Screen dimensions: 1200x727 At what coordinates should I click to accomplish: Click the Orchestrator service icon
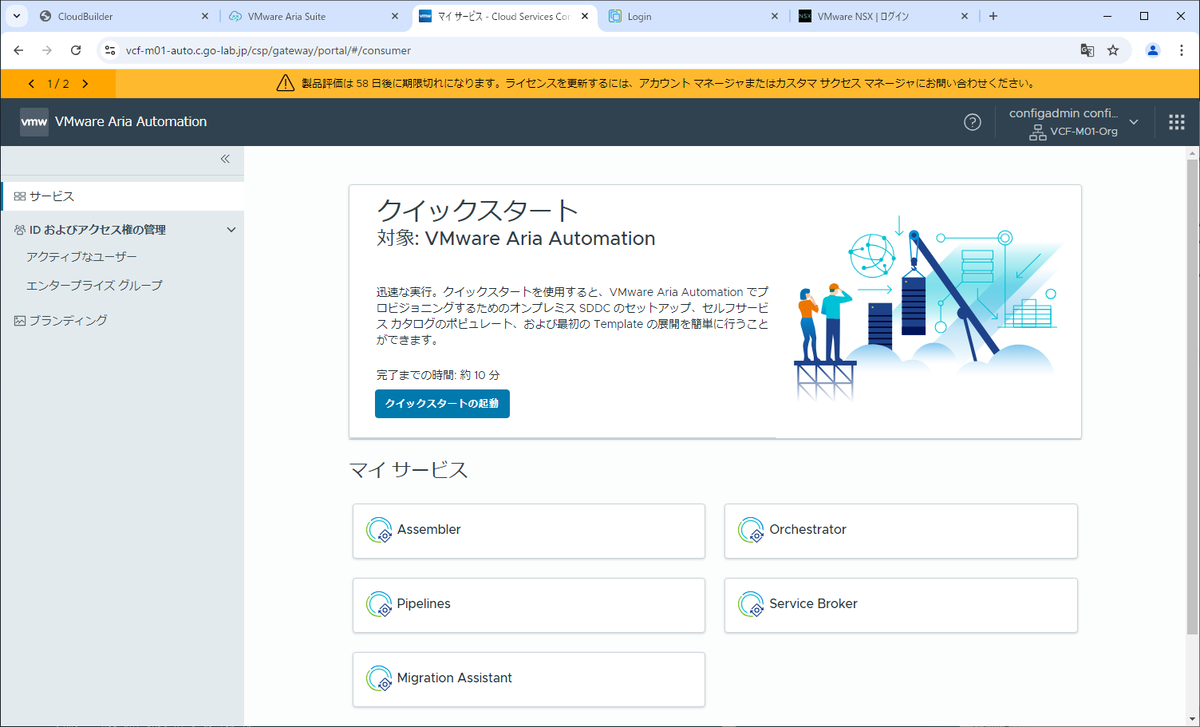click(751, 530)
